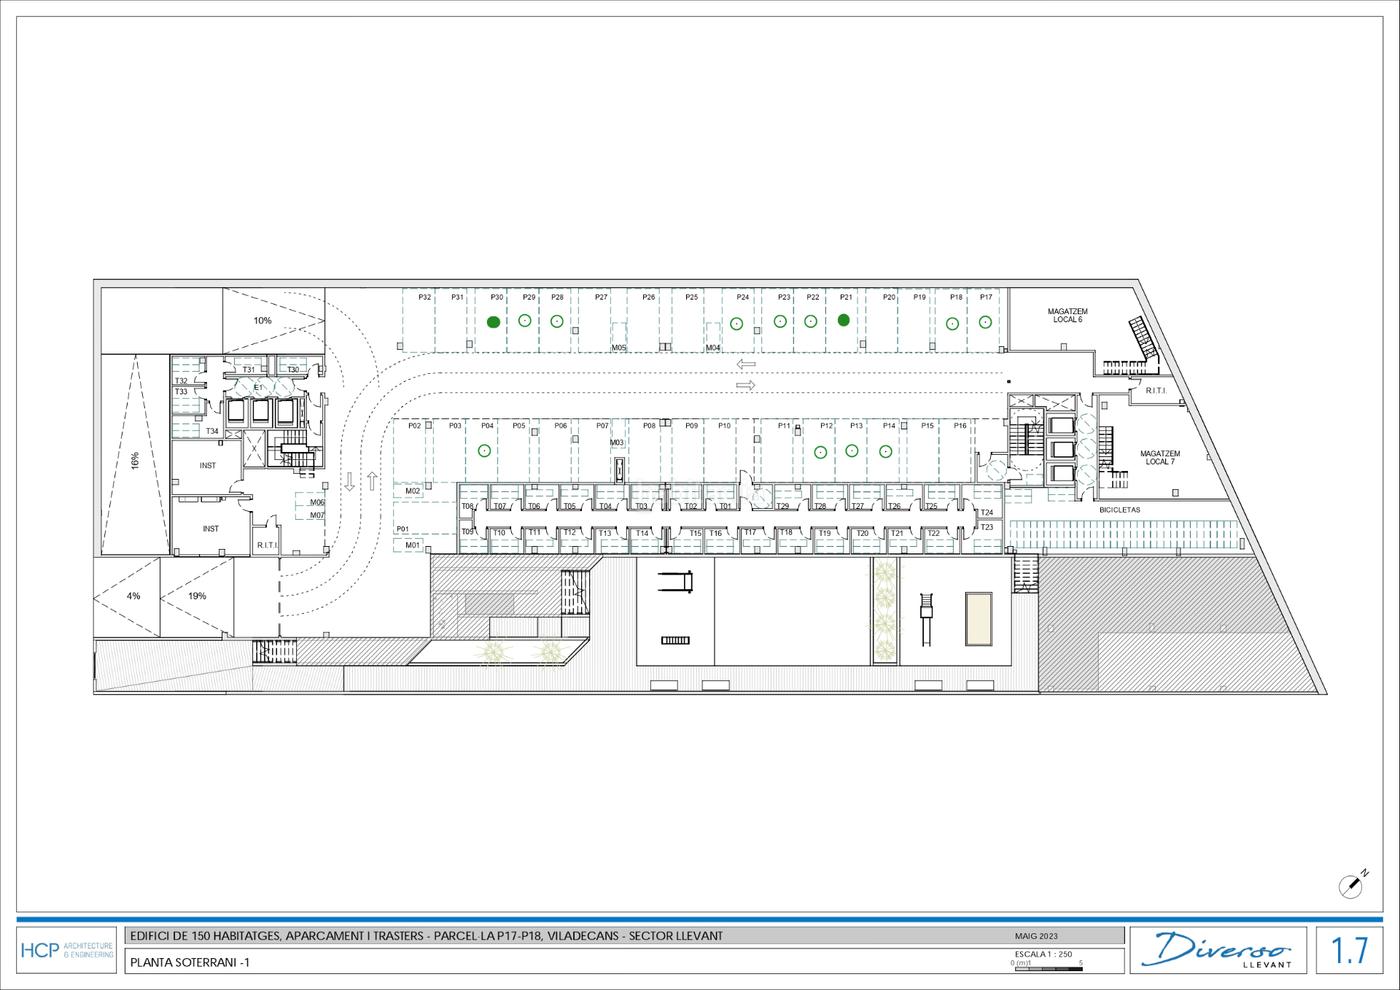Viewport: 1400px width, 990px height.
Task: Click the right-pointing traffic arrow in lane
Action: [x=744, y=385]
